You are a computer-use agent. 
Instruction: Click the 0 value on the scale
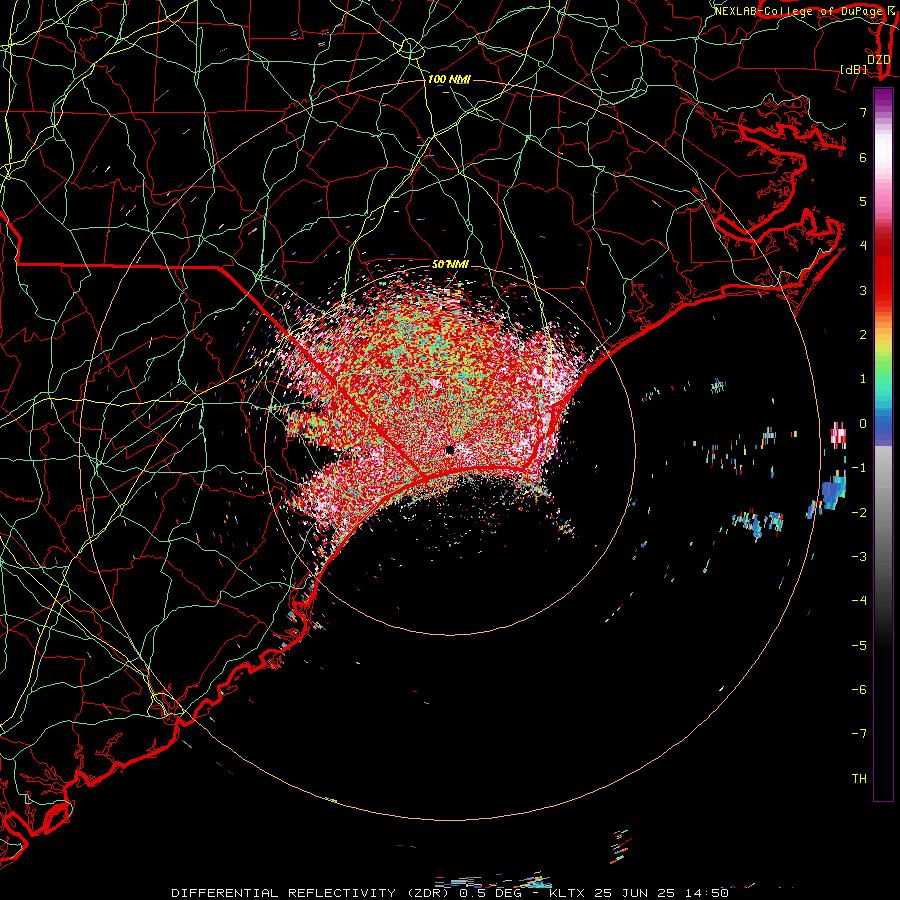point(863,424)
